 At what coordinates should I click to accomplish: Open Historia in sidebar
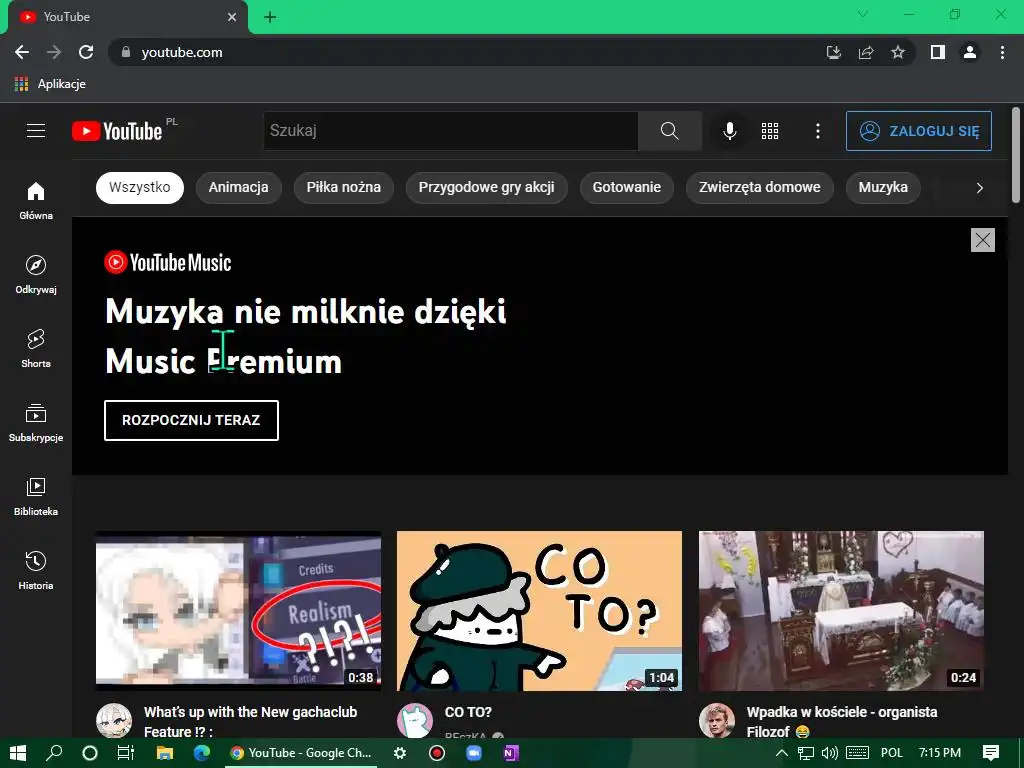36,570
